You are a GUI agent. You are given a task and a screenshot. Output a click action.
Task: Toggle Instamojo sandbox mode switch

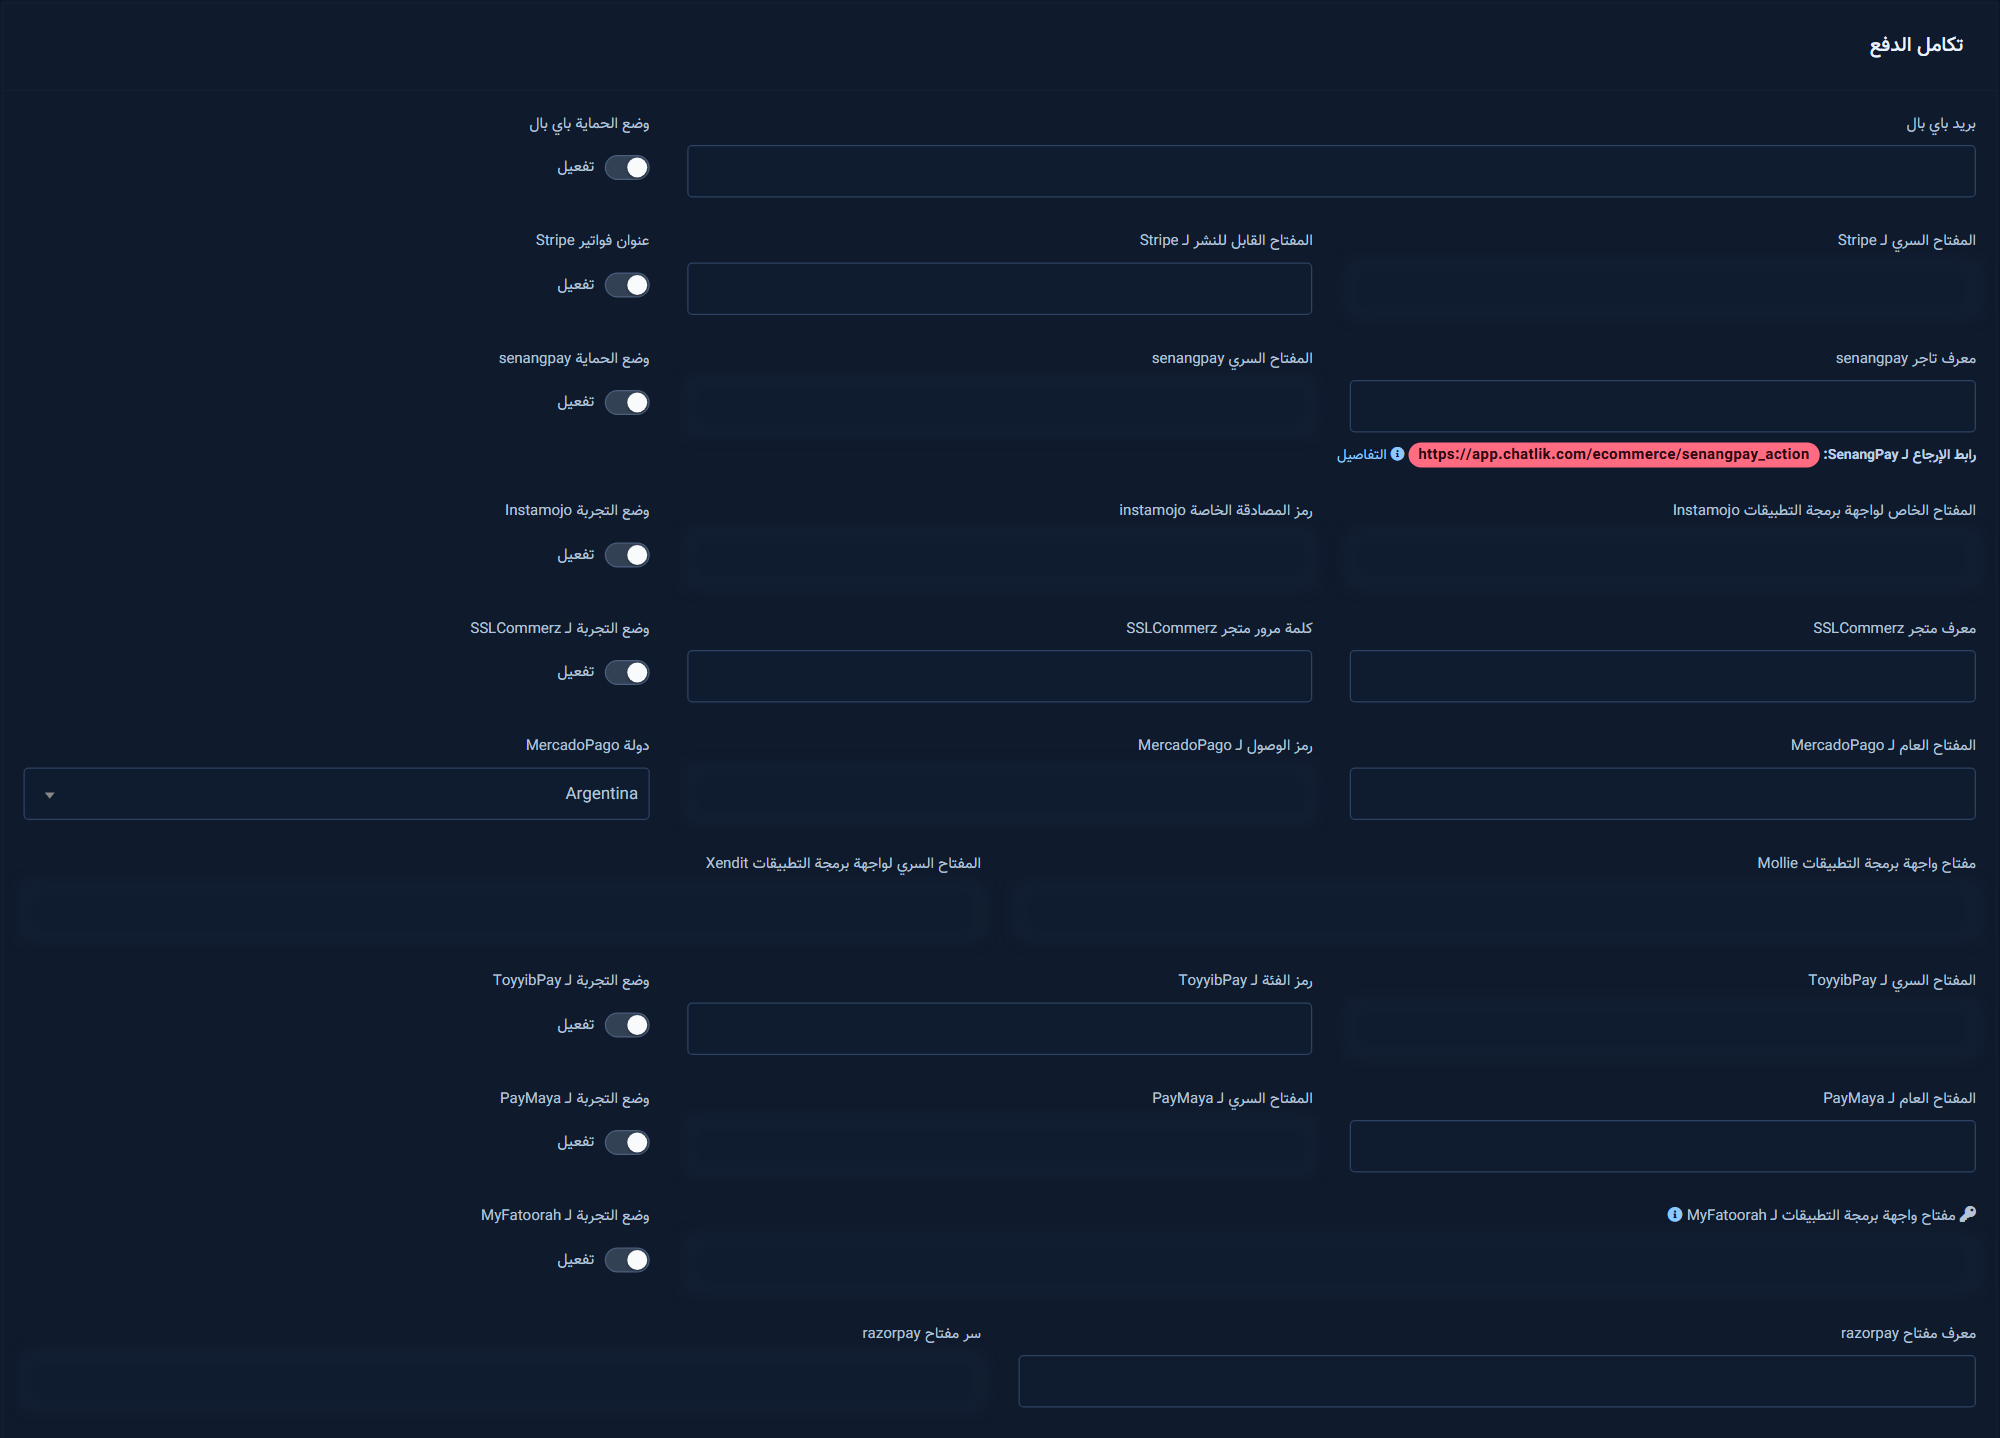pyautogui.click(x=627, y=555)
